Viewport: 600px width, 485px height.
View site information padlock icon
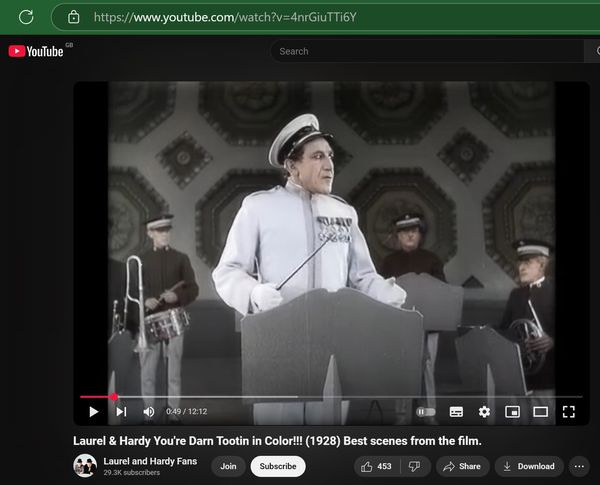coord(73,17)
